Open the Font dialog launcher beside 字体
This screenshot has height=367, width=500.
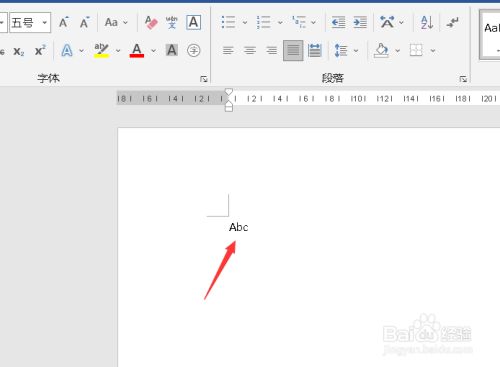click(204, 79)
